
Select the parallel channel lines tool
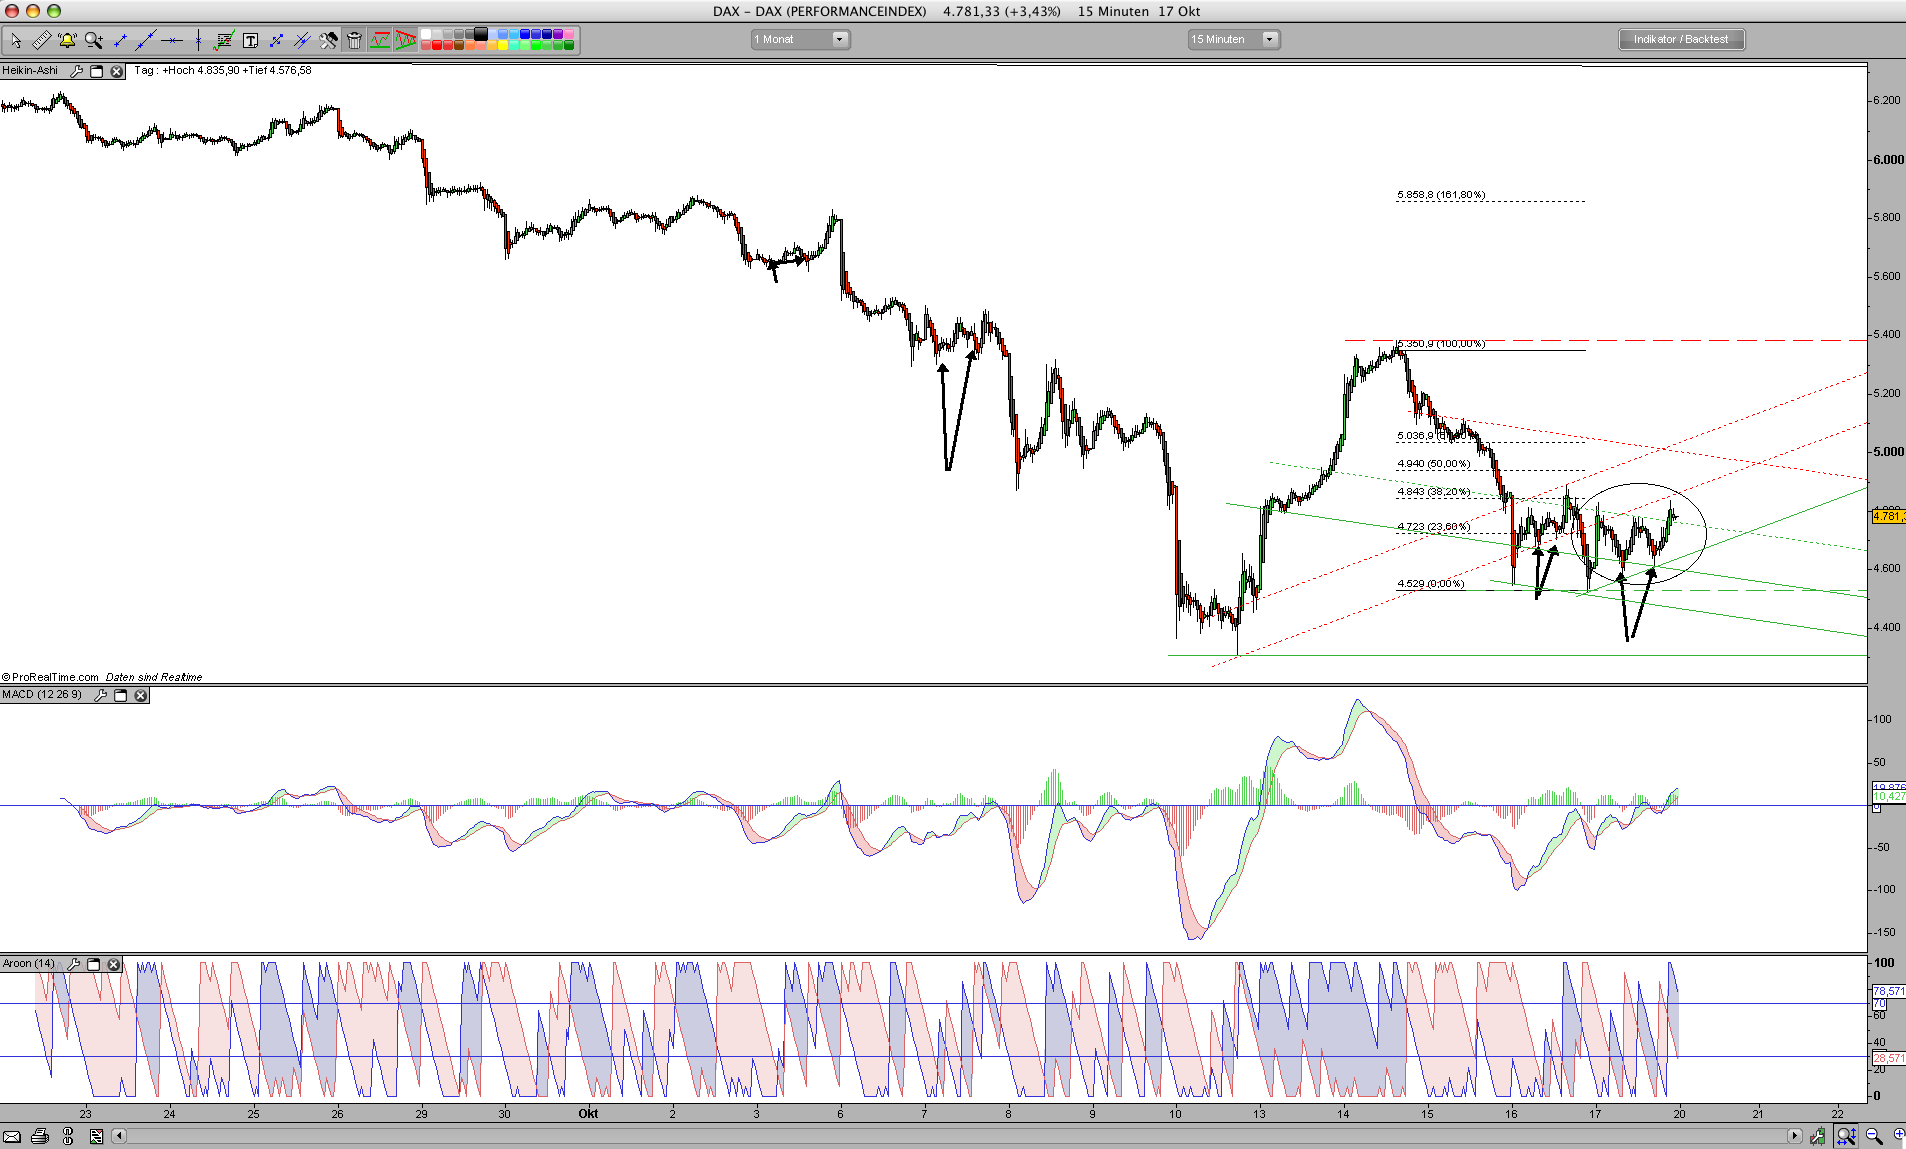click(x=302, y=40)
